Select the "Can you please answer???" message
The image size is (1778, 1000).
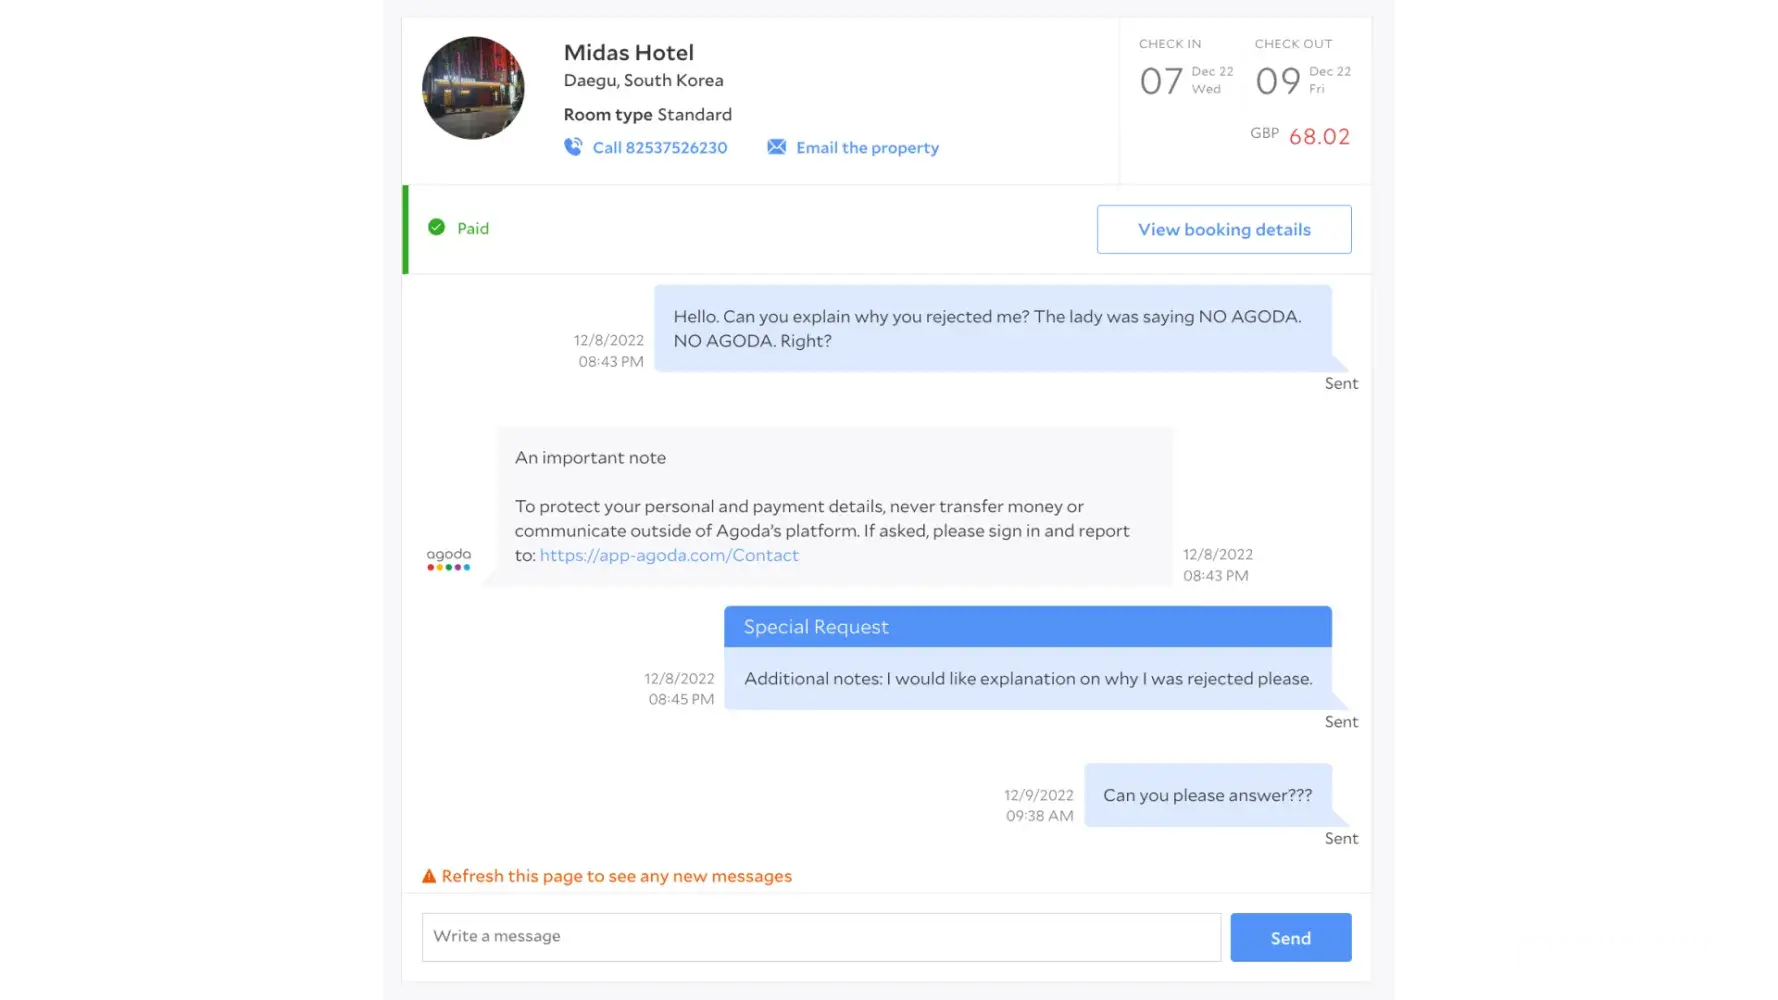click(1207, 795)
